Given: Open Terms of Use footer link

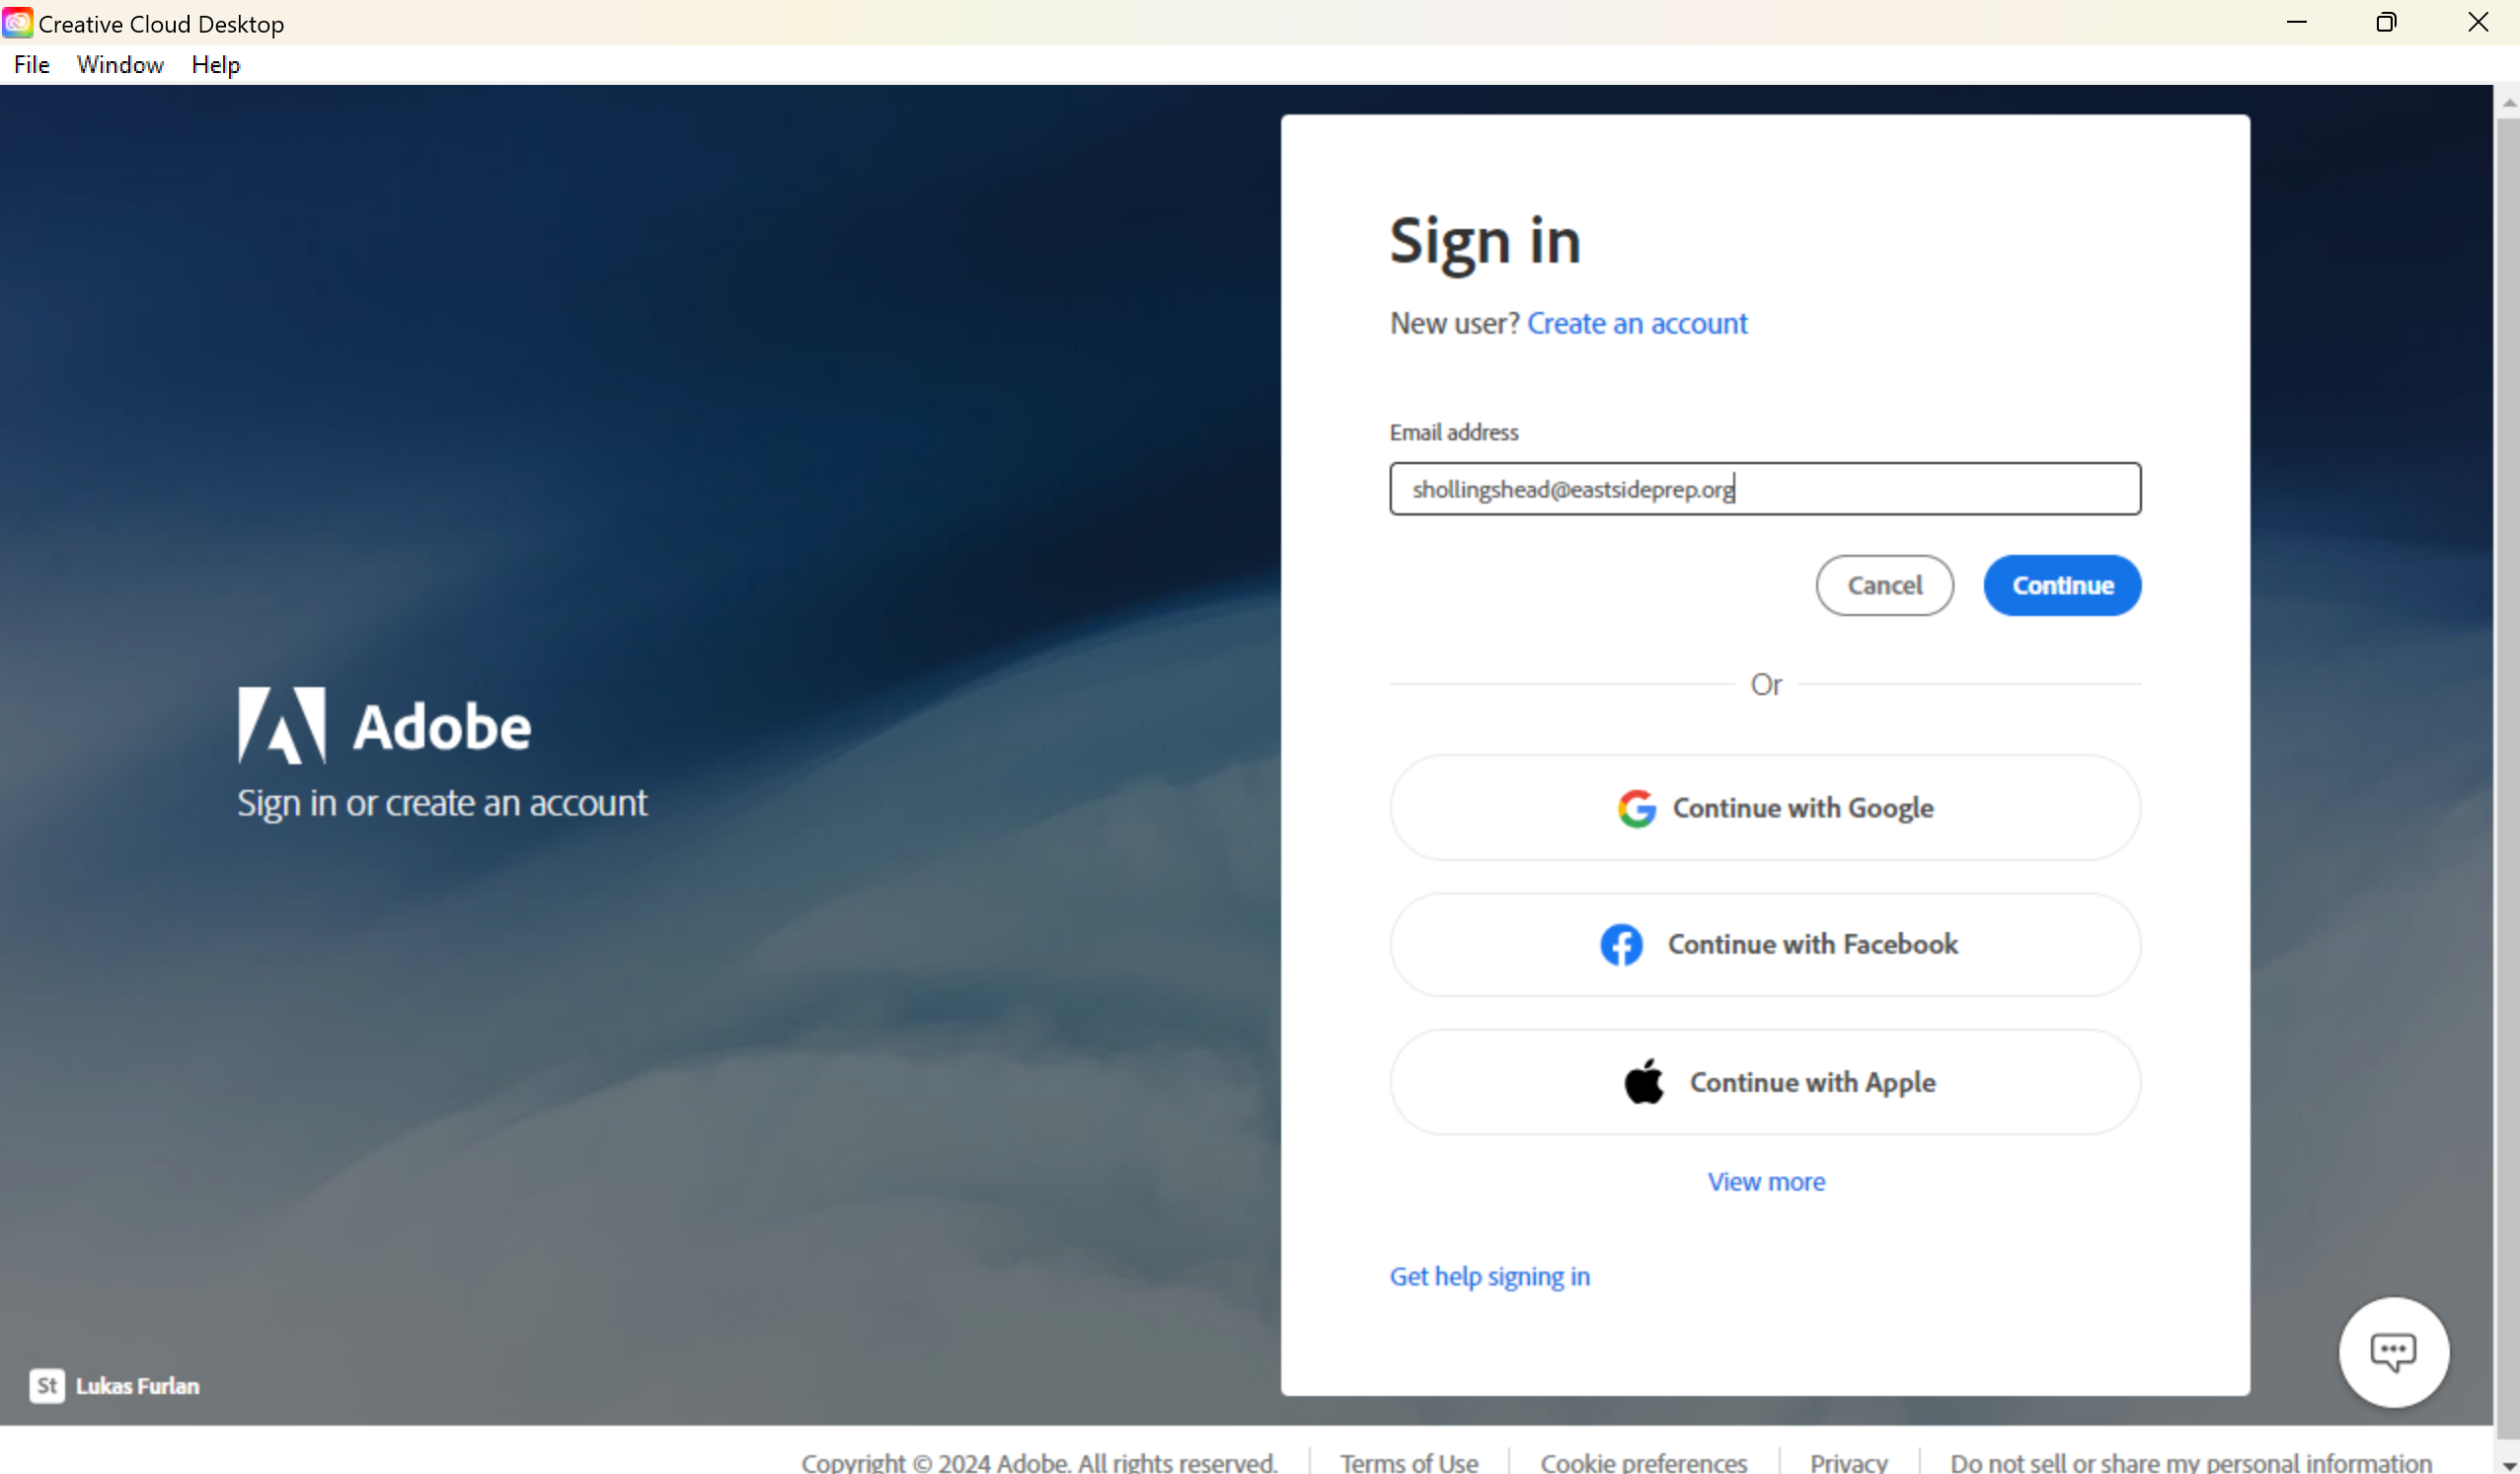Looking at the screenshot, I should coord(1409,1462).
